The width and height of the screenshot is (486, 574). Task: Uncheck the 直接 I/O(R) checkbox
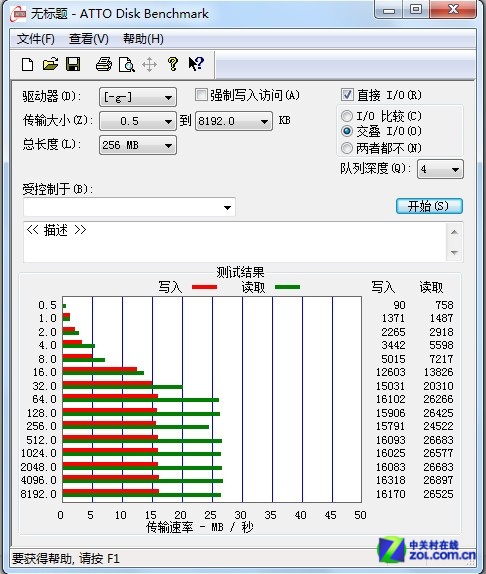347,95
